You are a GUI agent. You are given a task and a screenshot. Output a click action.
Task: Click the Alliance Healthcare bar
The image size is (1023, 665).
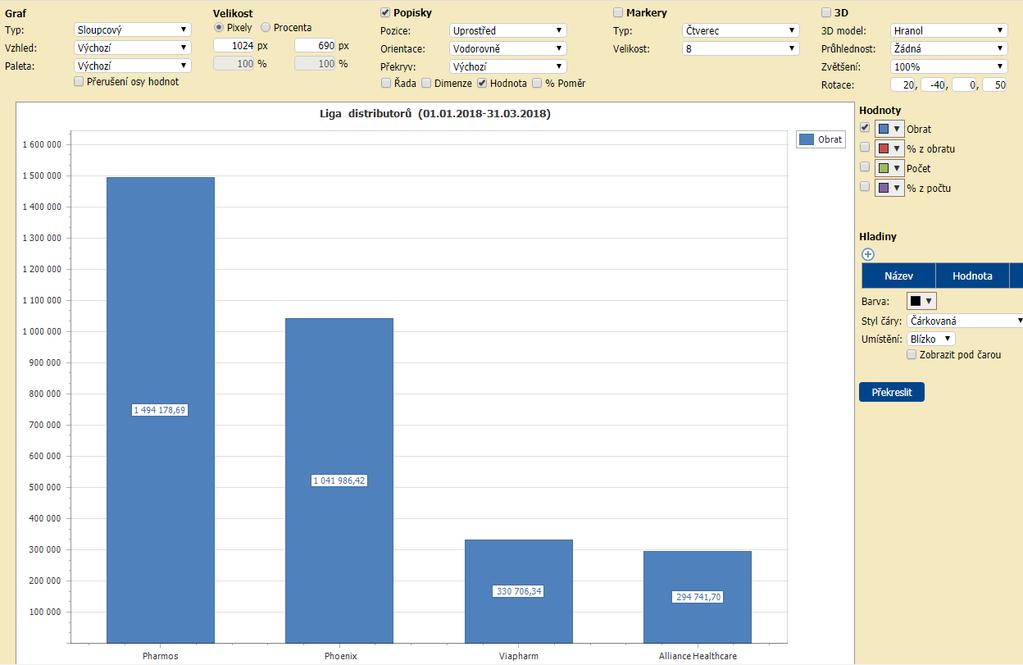[697, 598]
